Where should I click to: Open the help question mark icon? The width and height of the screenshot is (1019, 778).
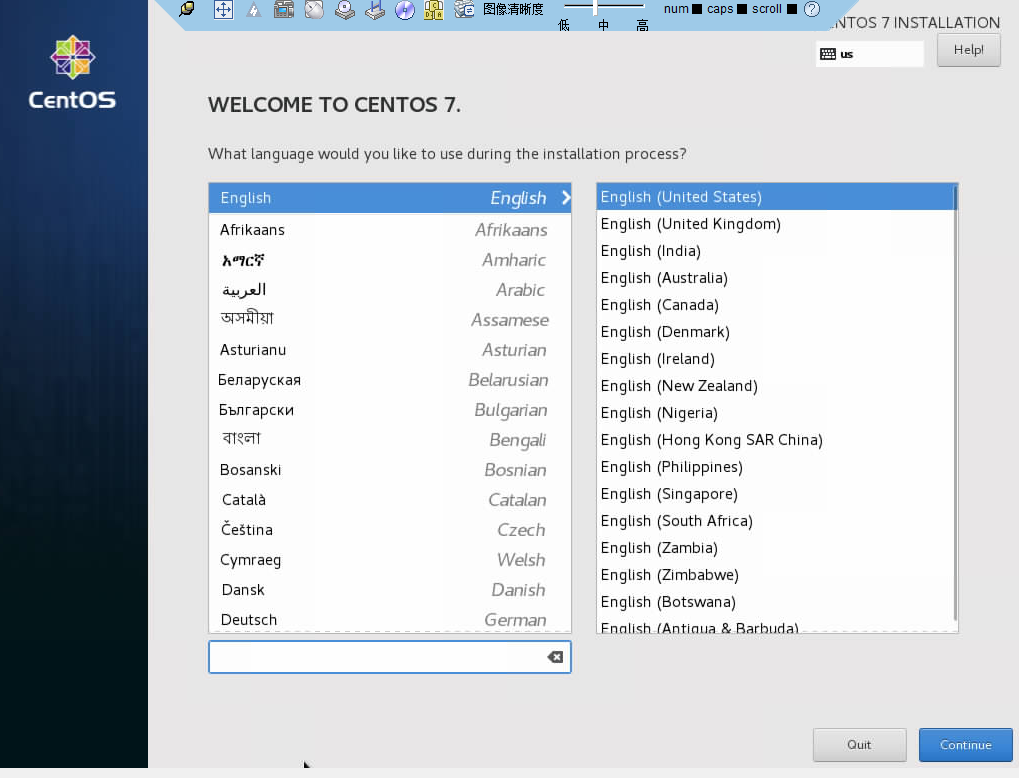[x=812, y=9]
